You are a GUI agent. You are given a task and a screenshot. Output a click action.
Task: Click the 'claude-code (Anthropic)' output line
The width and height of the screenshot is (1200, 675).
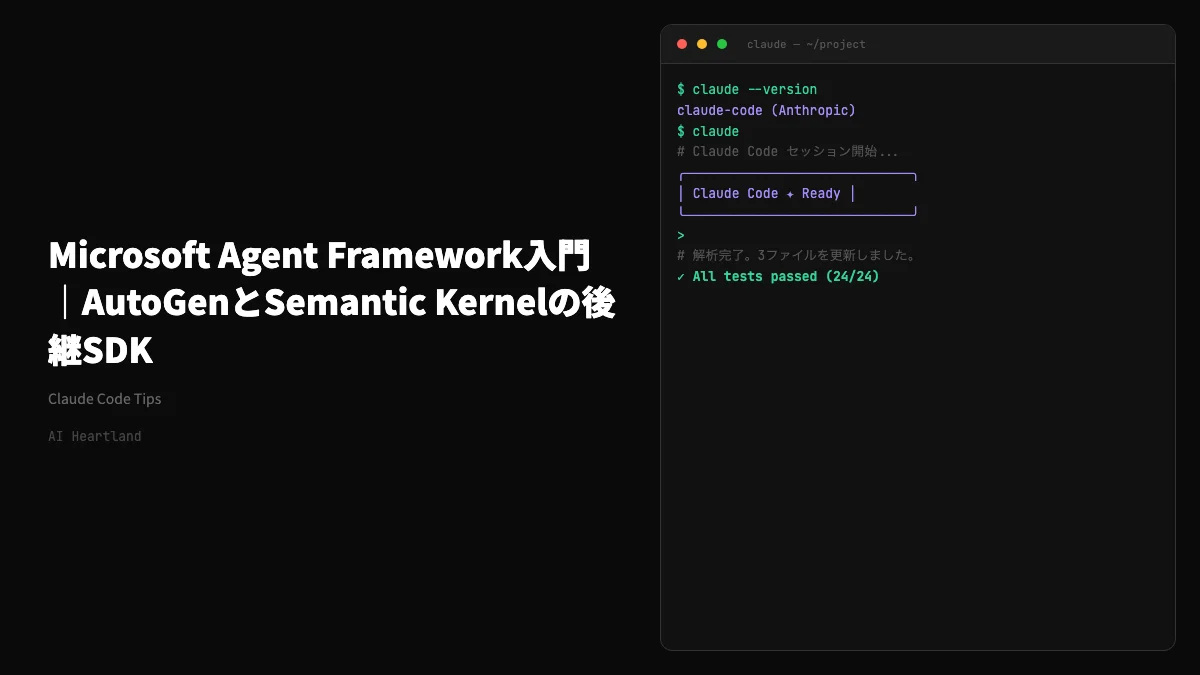(x=766, y=110)
